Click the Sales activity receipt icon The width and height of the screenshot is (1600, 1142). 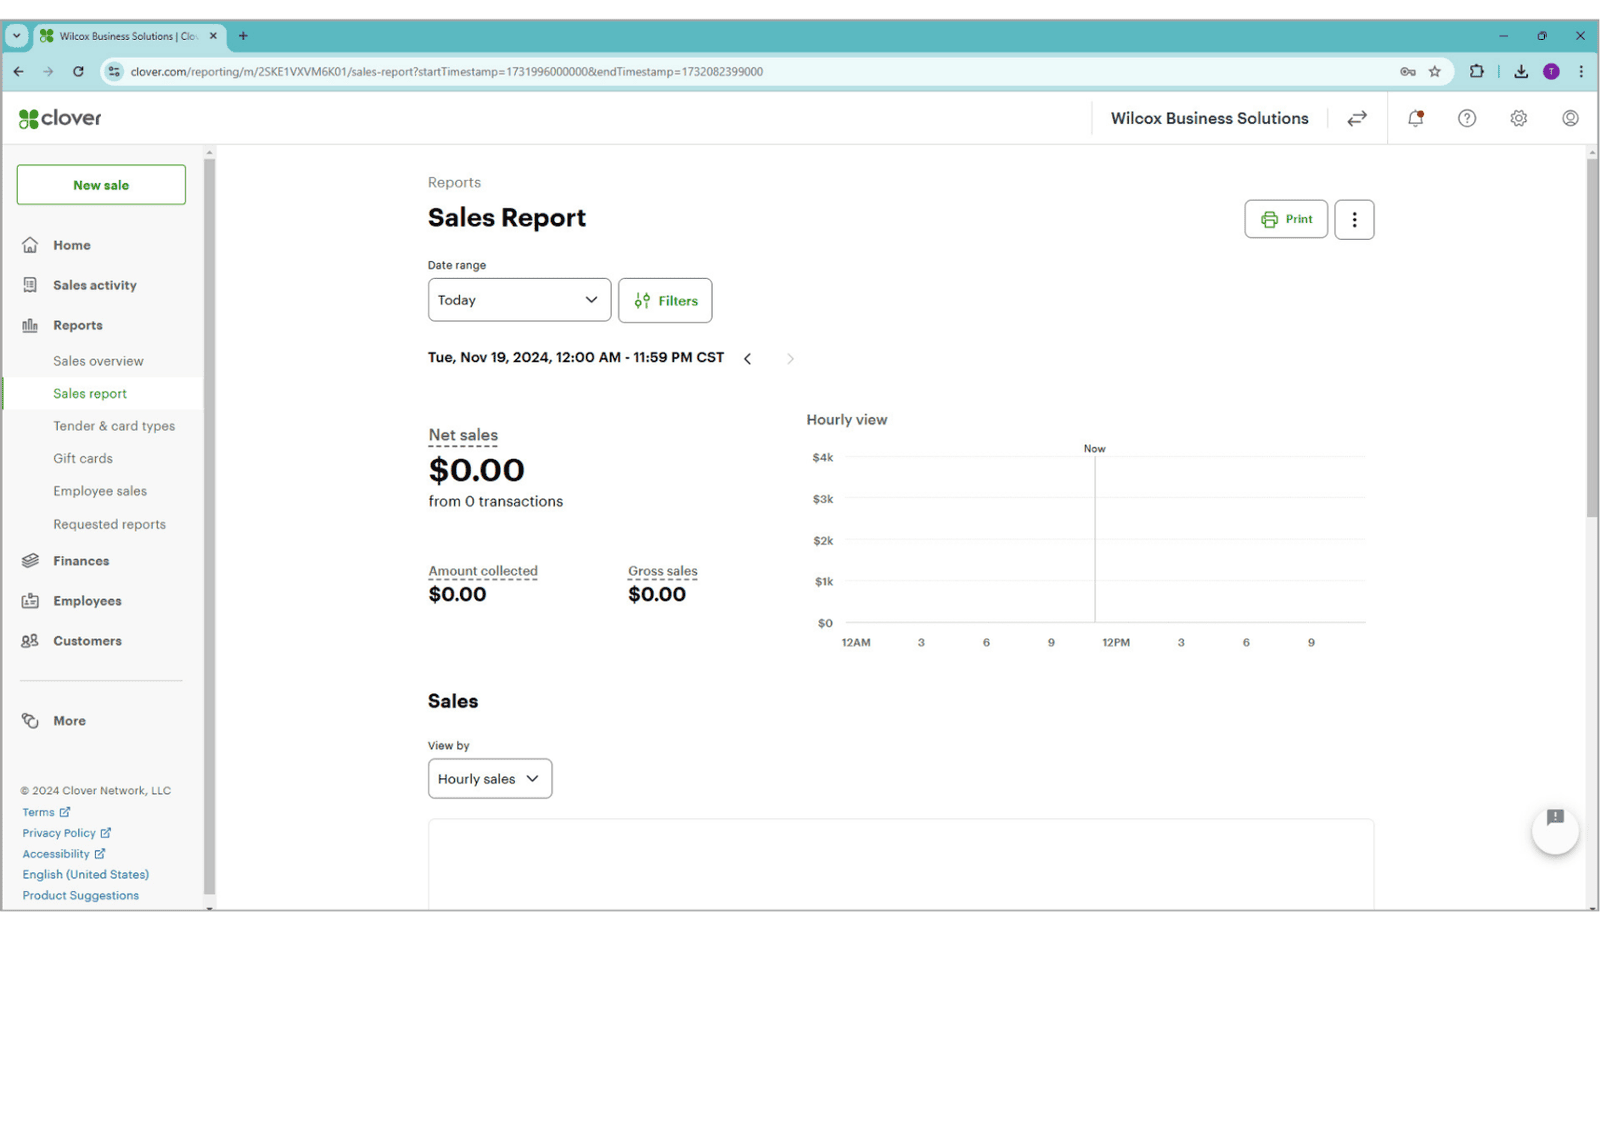(x=30, y=285)
